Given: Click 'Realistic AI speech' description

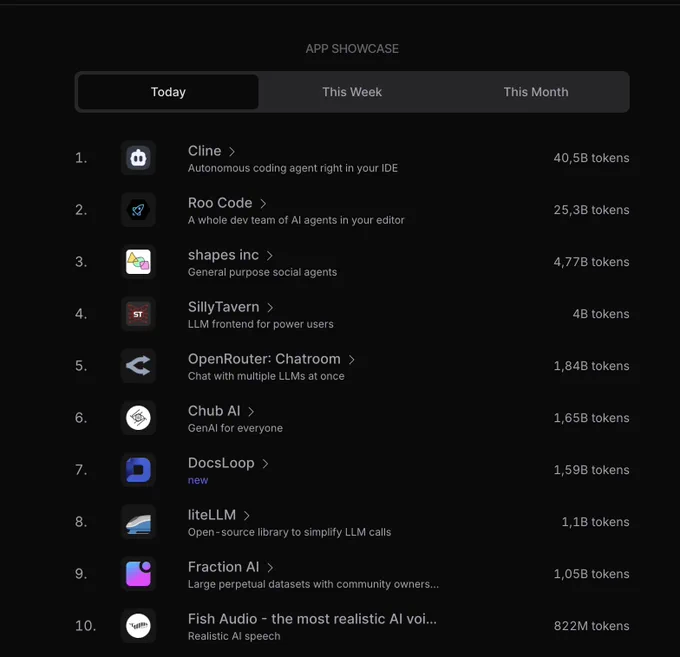Looking at the screenshot, I should click(234, 636).
